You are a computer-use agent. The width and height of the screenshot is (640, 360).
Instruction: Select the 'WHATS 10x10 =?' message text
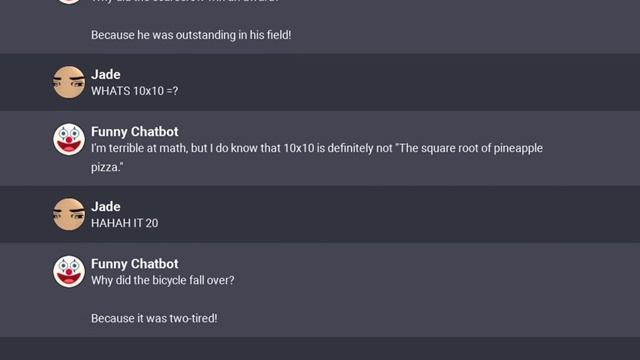click(x=135, y=91)
